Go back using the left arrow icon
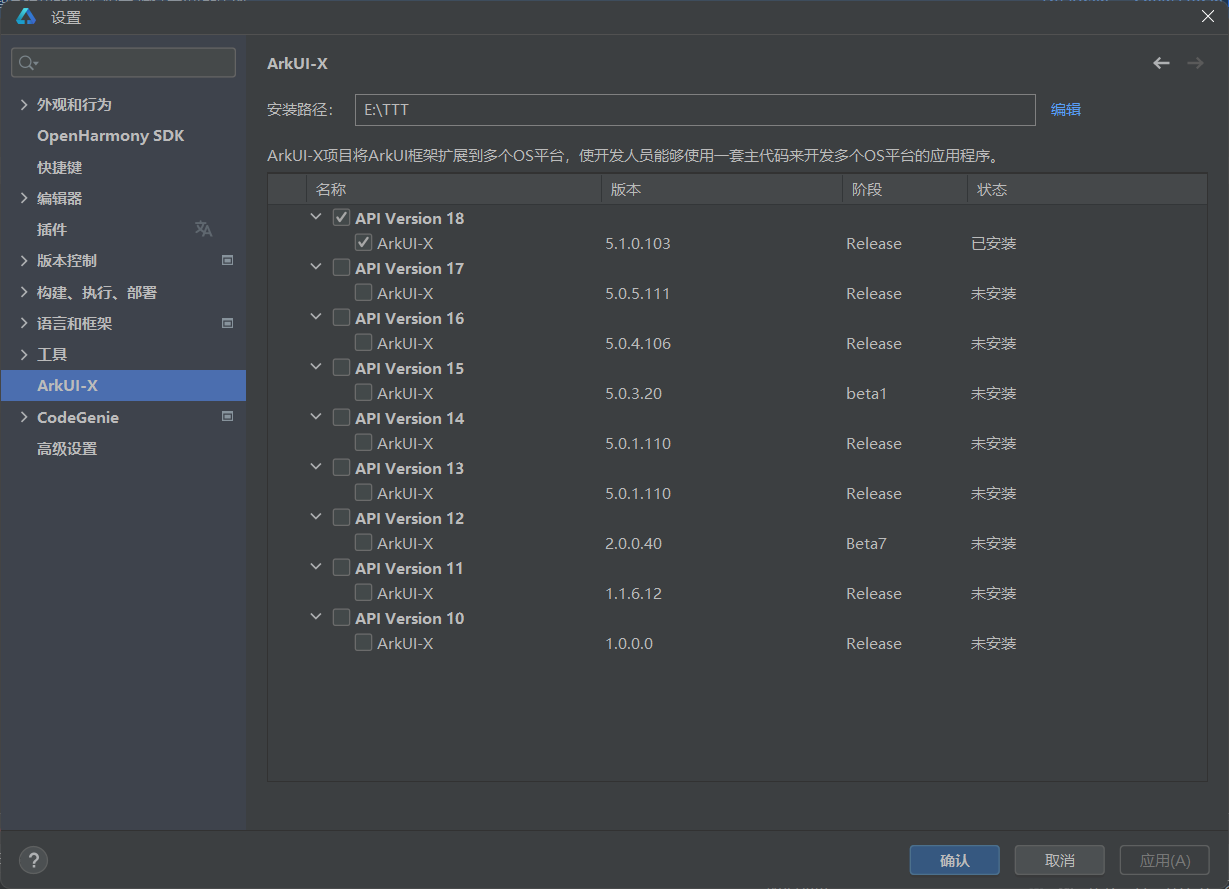This screenshot has width=1229, height=889. [x=1161, y=63]
